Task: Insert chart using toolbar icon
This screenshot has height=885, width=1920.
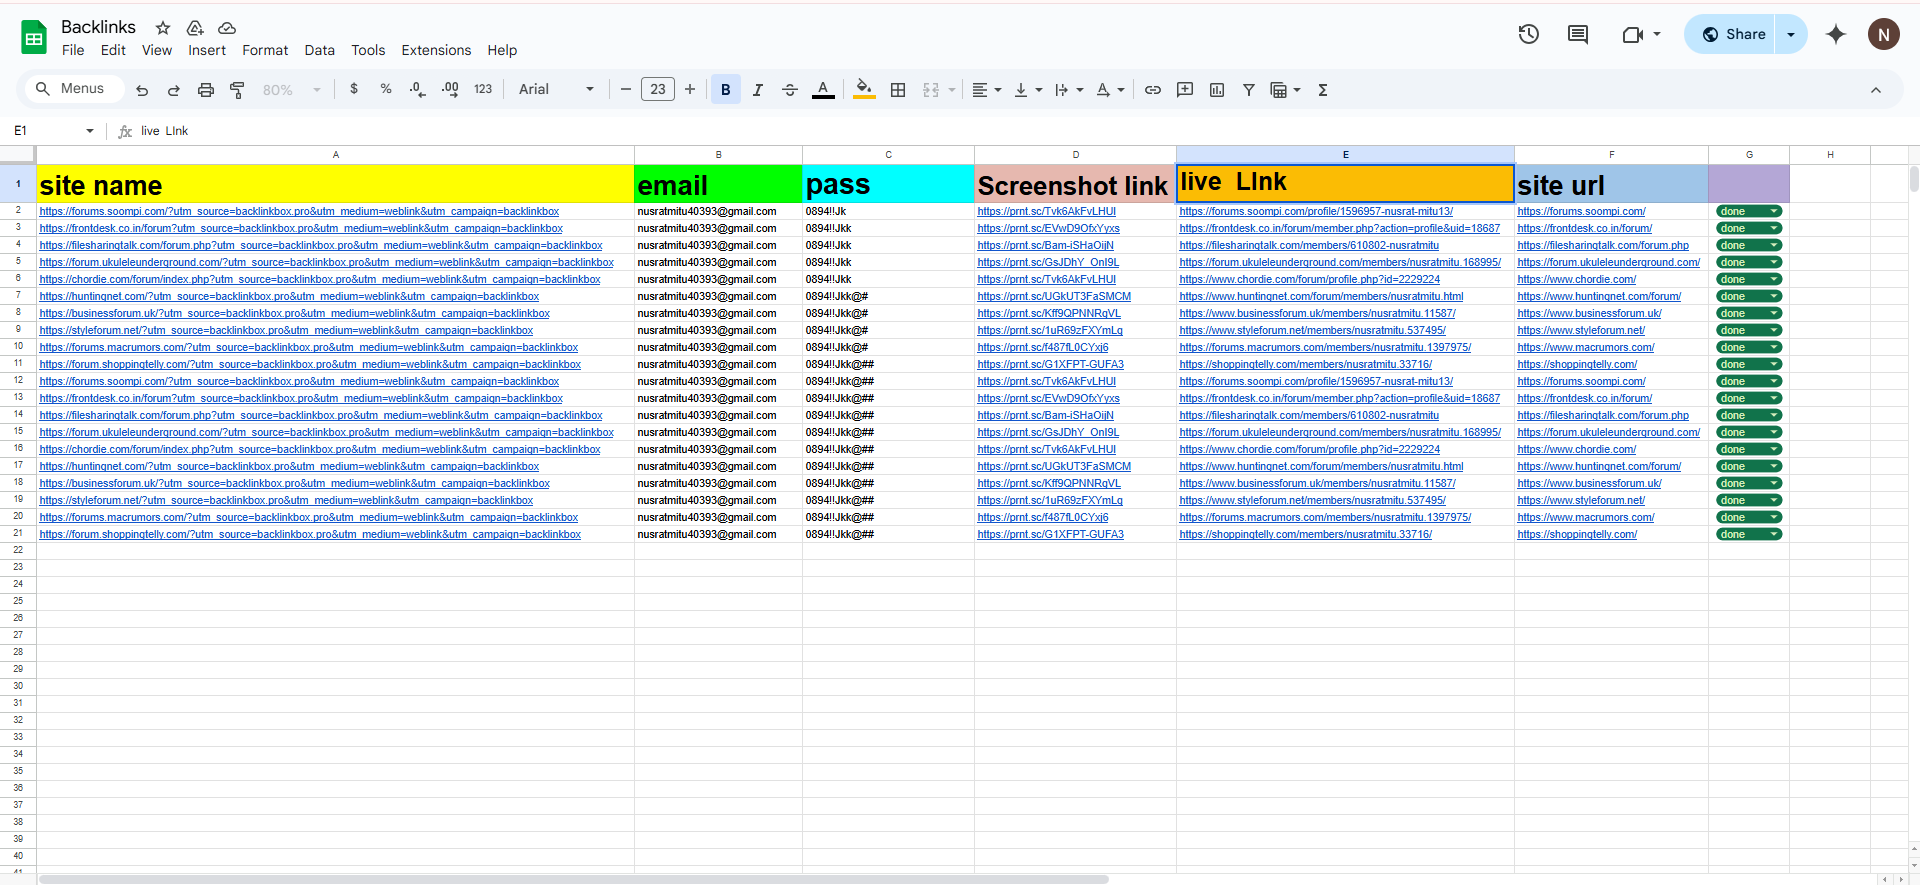Action: (x=1217, y=90)
